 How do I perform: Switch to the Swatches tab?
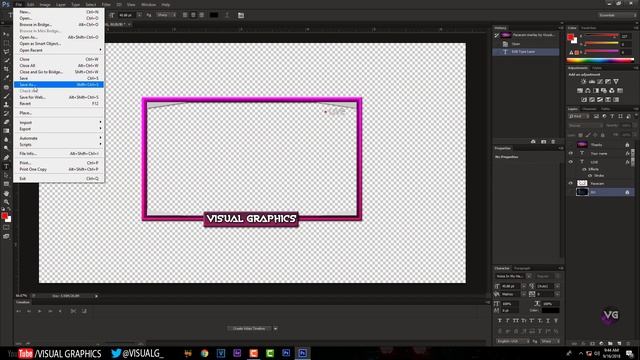[588, 28]
